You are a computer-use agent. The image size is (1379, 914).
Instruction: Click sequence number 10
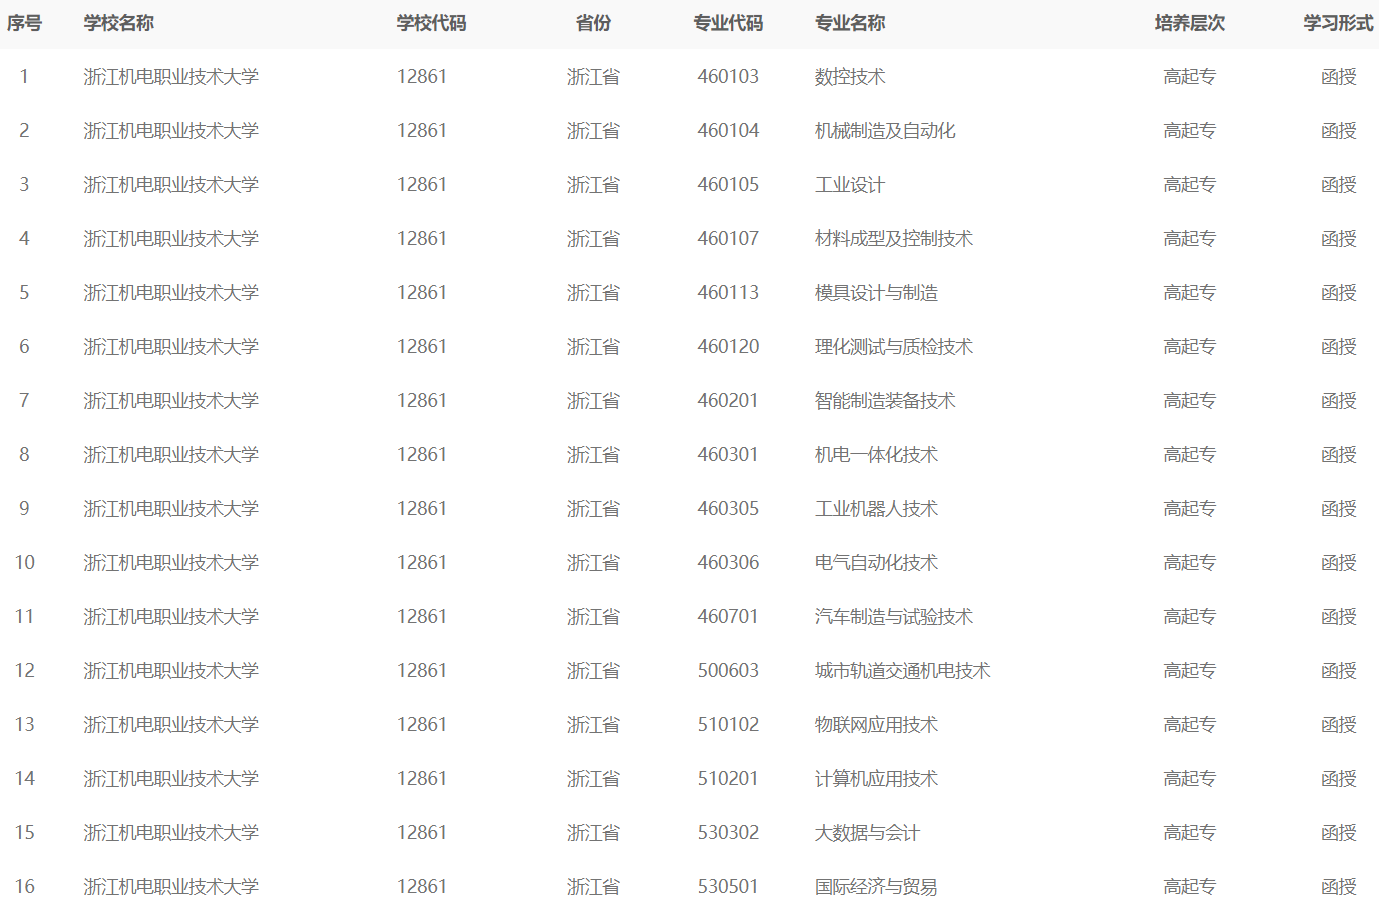25,563
